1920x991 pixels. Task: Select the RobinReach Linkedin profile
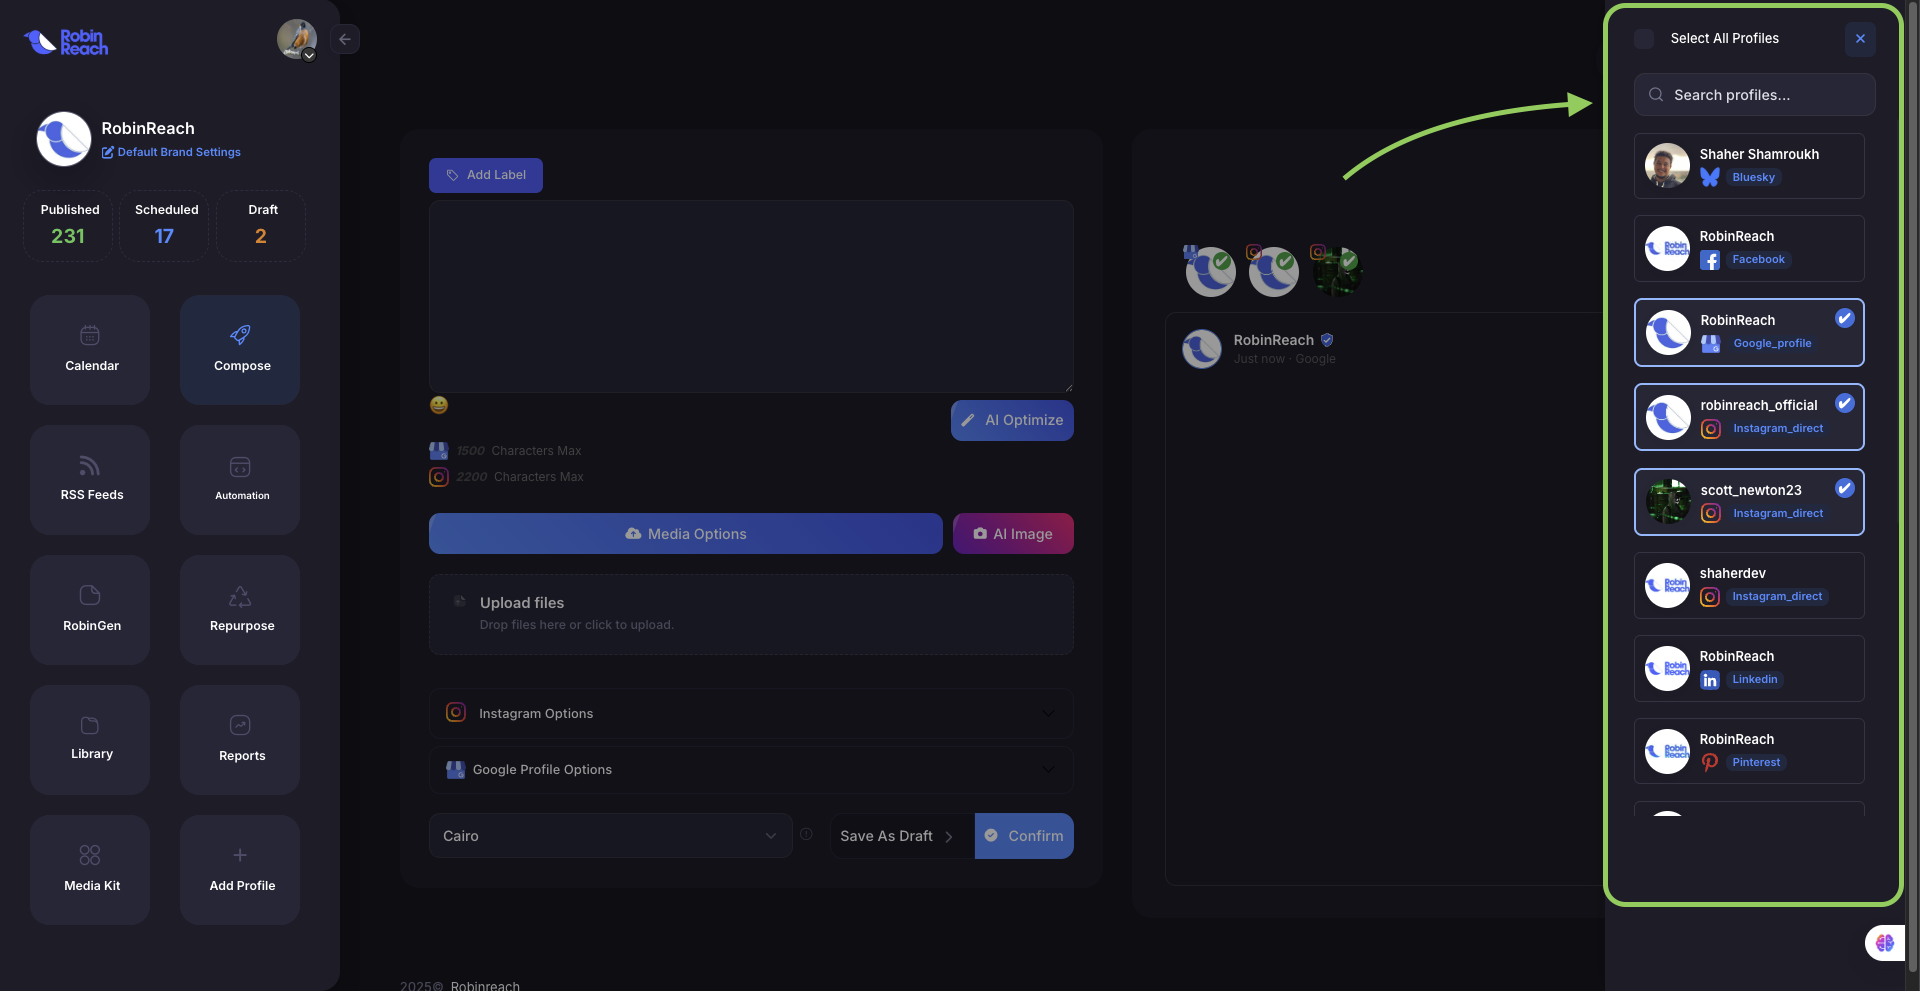[1749, 668]
